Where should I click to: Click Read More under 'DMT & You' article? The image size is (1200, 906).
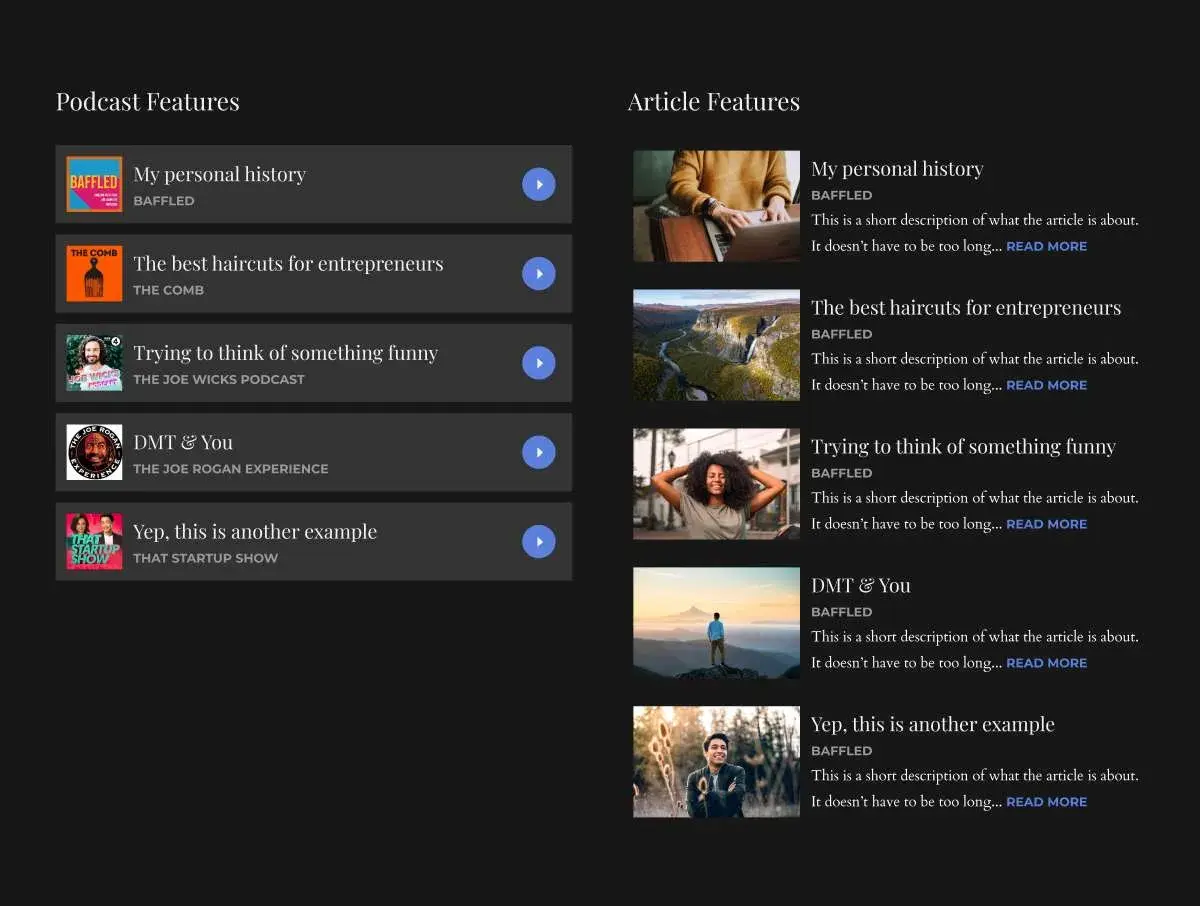1046,663
